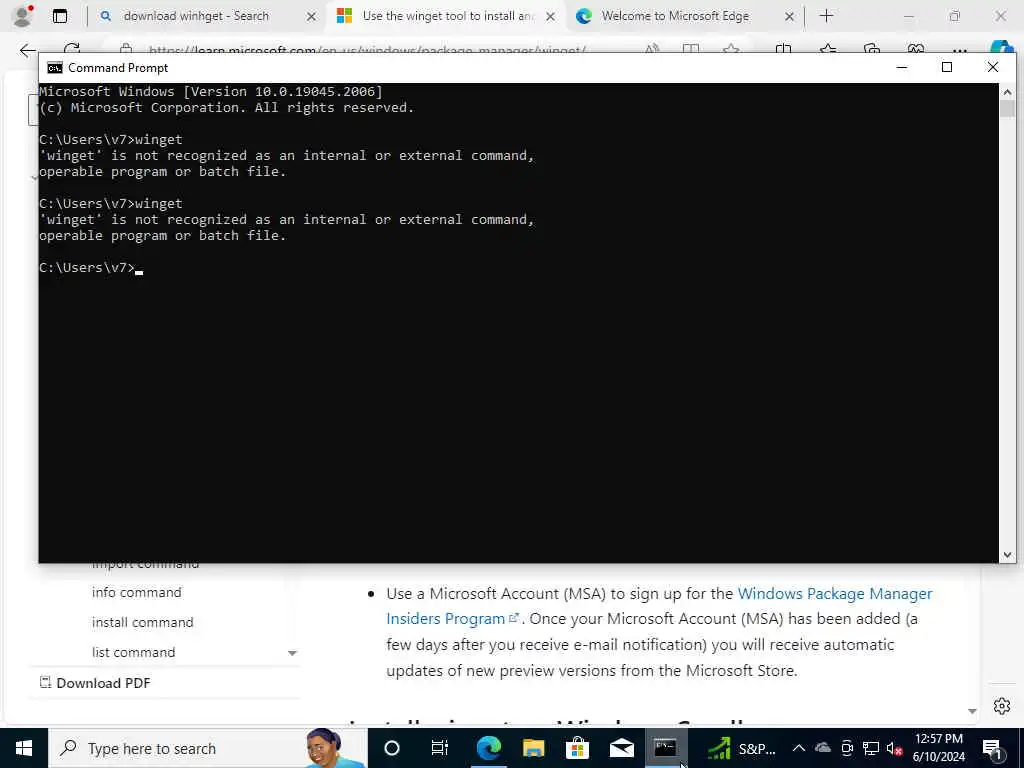Image resolution: width=1024 pixels, height=768 pixels.
Task: Open Edge tab actions menu icon
Action: click(x=60, y=16)
